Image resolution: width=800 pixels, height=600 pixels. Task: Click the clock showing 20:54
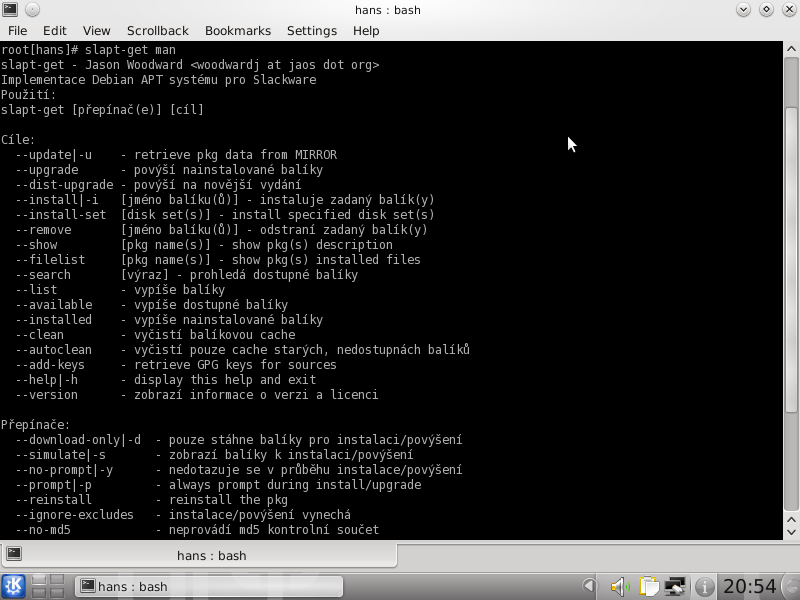point(749,586)
